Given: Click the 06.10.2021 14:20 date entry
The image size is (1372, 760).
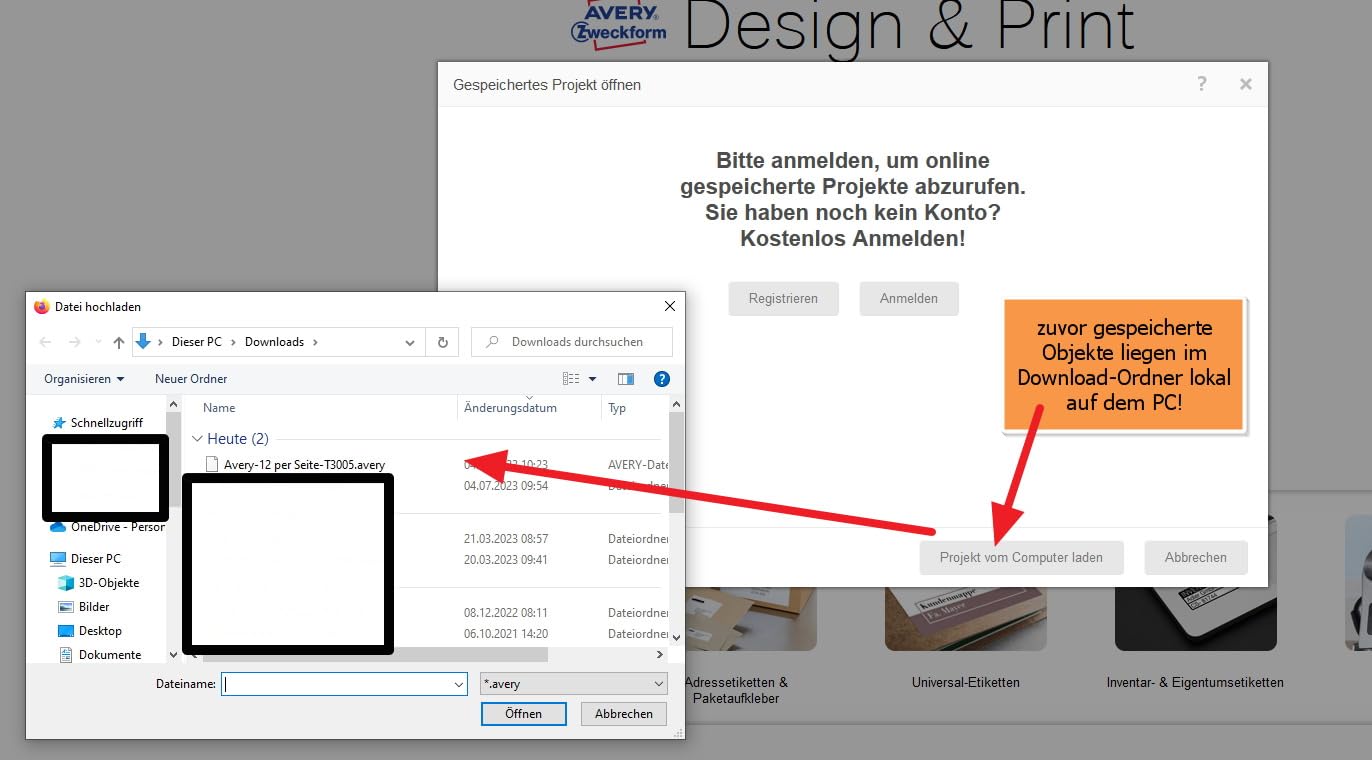Looking at the screenshot, I should point(506,634).
